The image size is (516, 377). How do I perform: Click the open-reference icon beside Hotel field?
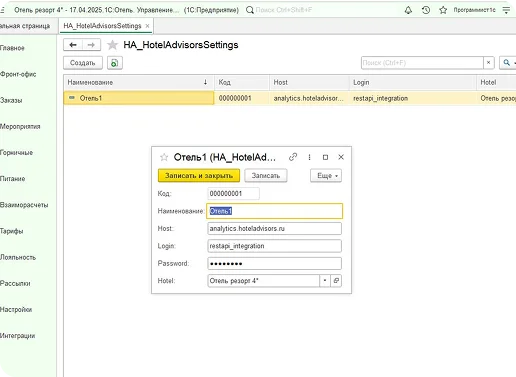pyautogui.click(x=336, y=281)
